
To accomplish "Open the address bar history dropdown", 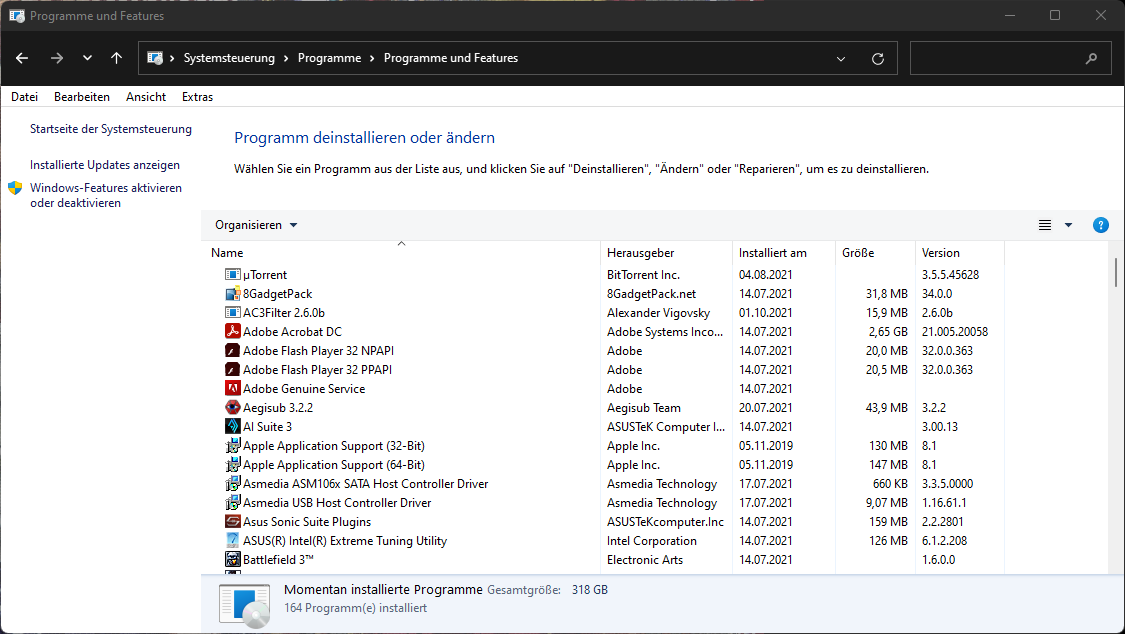I will click(x=840, y=58).
